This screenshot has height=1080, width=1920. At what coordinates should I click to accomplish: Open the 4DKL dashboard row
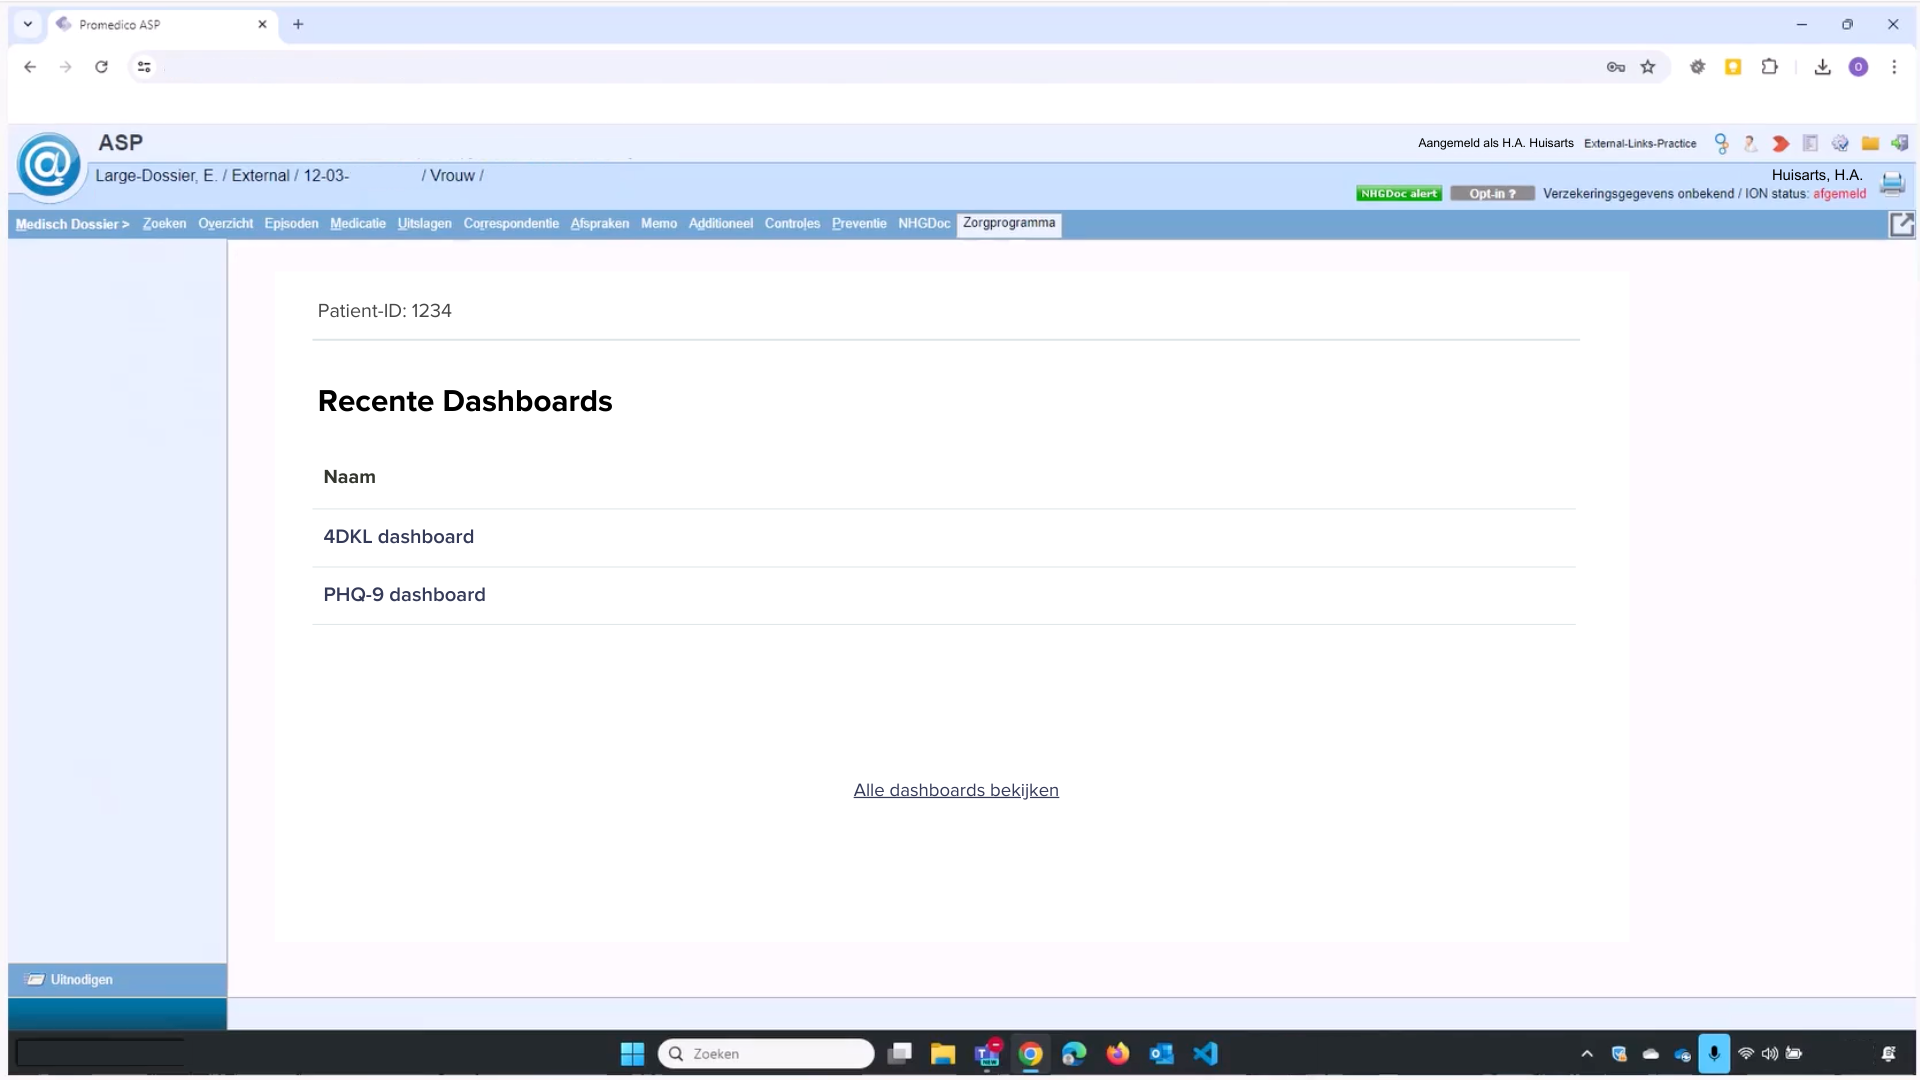point(944,537)
